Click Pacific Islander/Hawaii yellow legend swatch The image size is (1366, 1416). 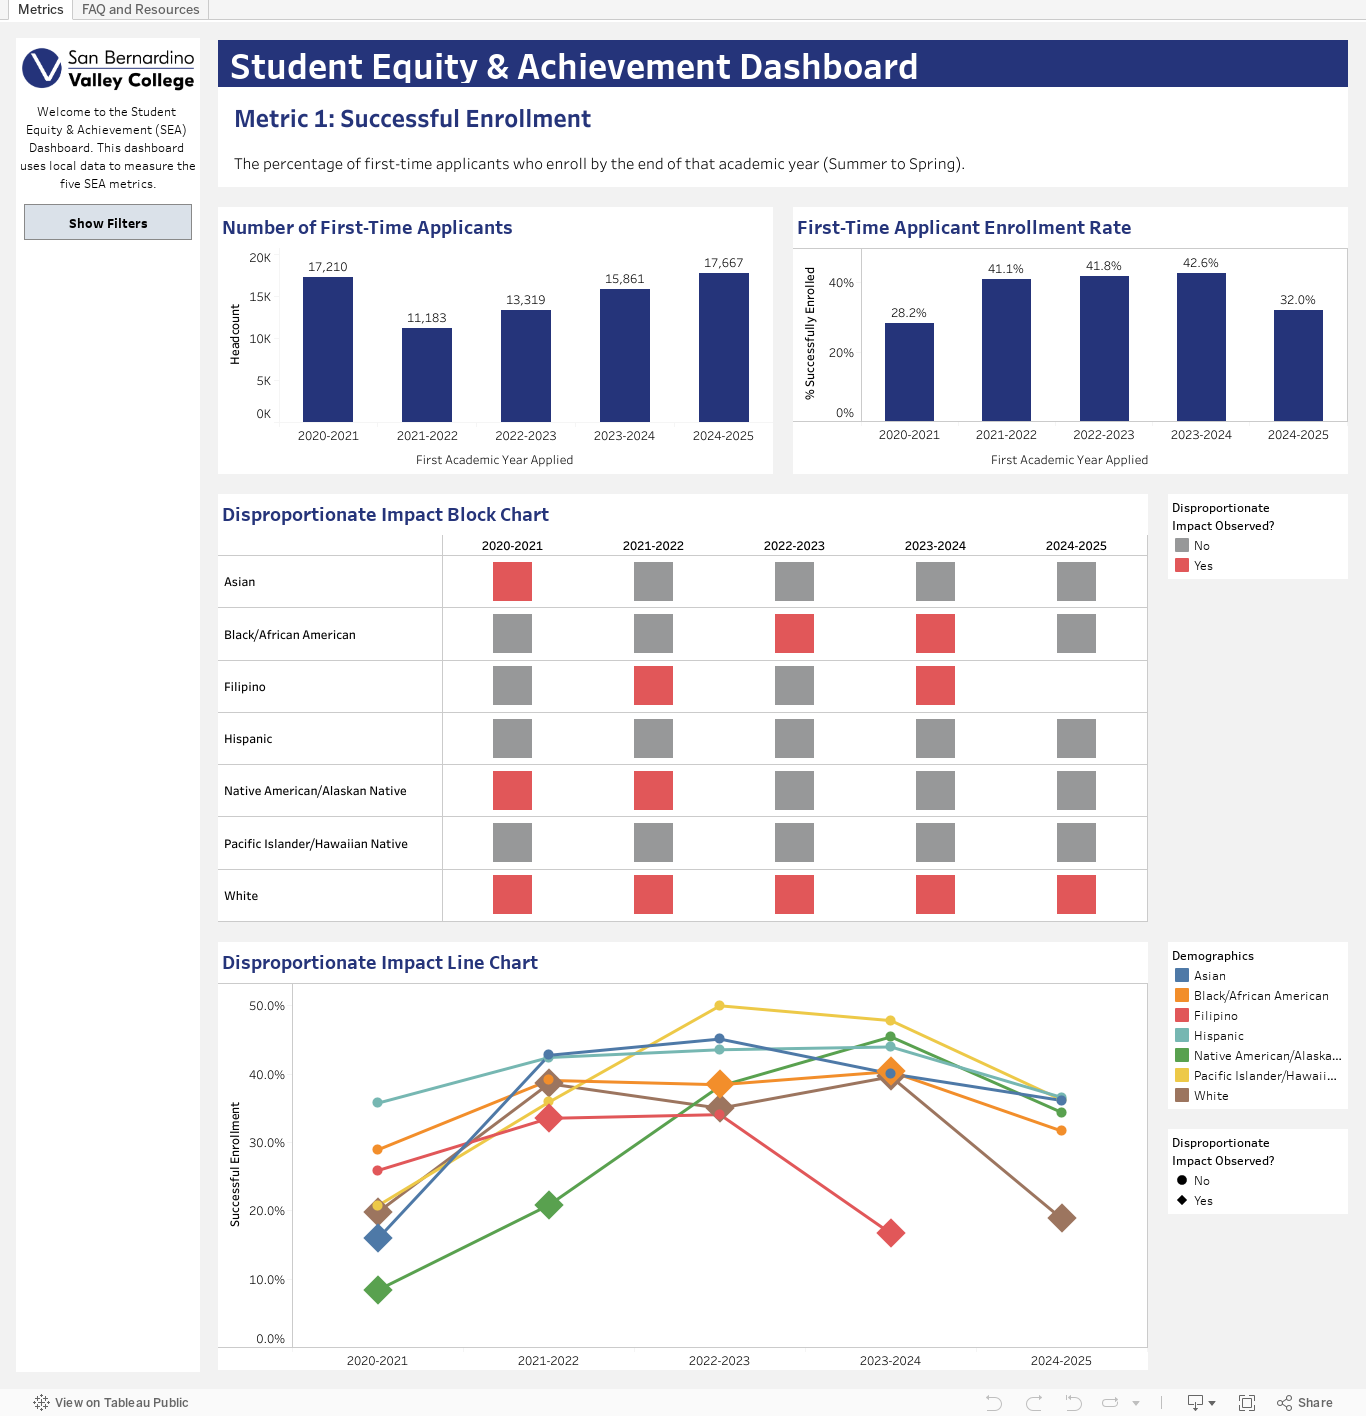click(1182, 1075)
